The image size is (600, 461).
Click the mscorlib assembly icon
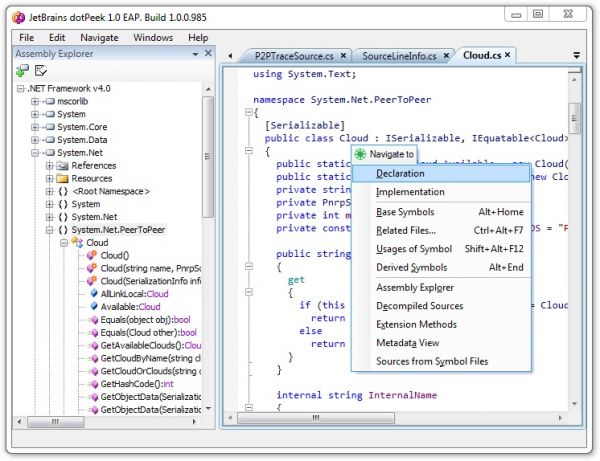tap(48, 101)
